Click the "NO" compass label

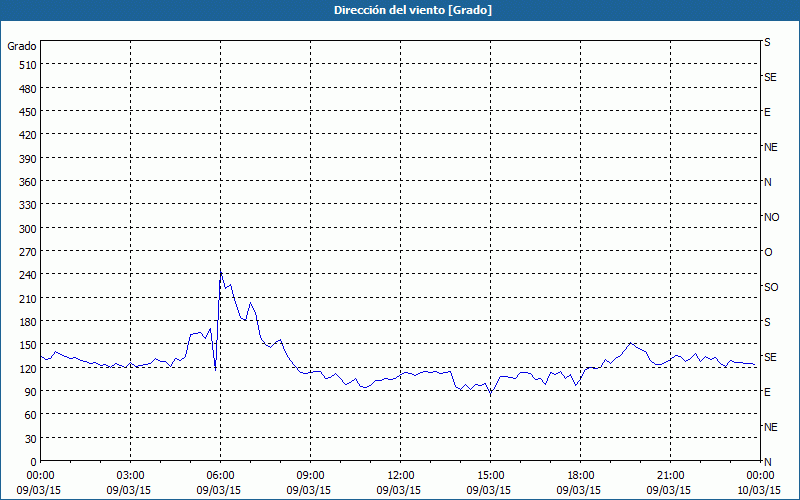point(772,217)
